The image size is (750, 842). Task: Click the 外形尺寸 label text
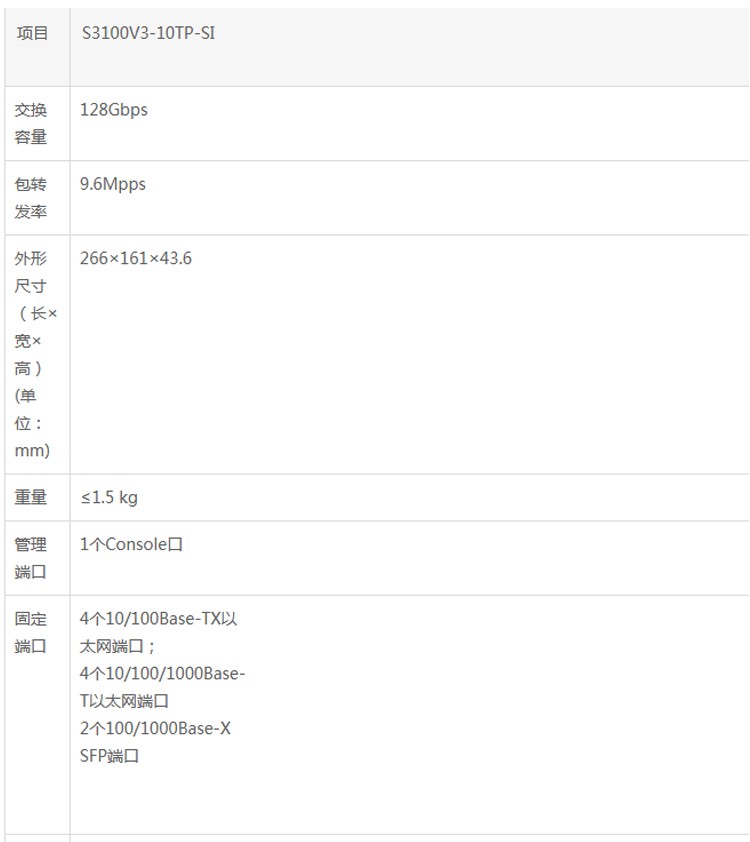(x=31, y=272)
